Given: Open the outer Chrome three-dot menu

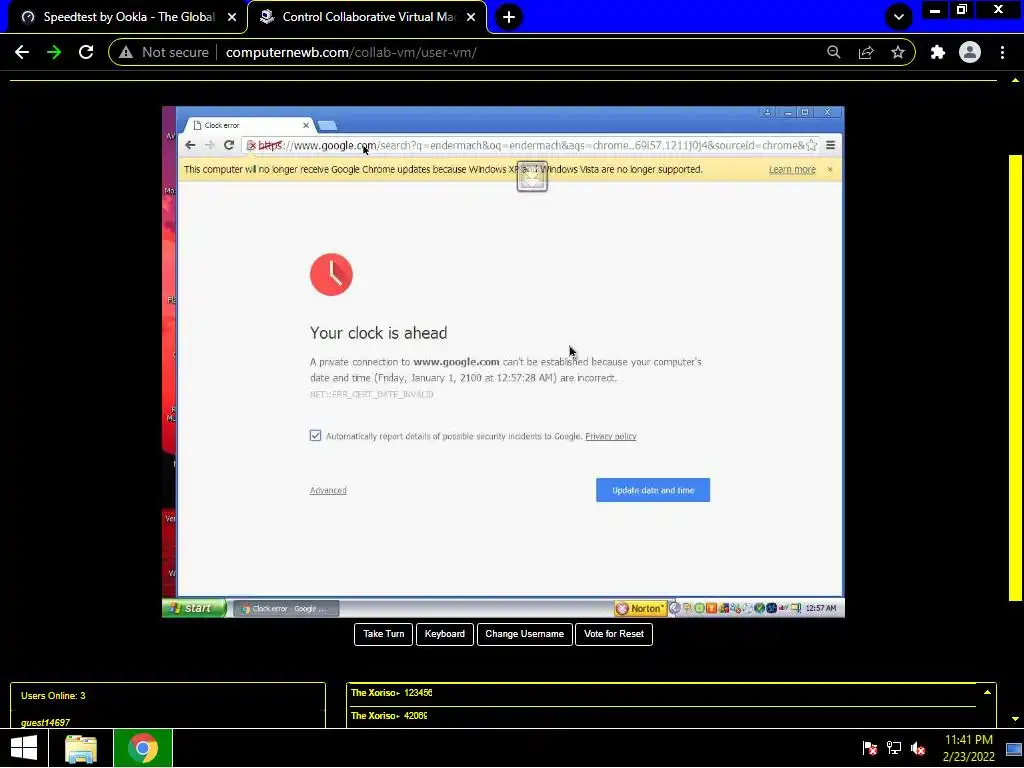Looking at the screenshot, I should [x=1002, y=52].
